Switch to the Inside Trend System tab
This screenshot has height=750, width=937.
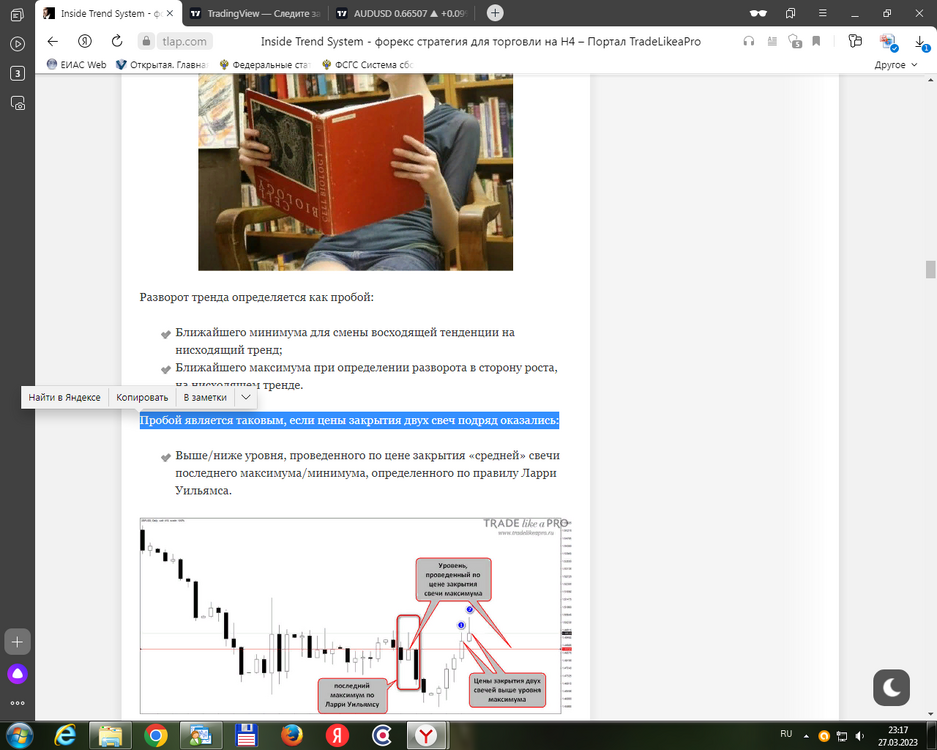coord(108,13)
